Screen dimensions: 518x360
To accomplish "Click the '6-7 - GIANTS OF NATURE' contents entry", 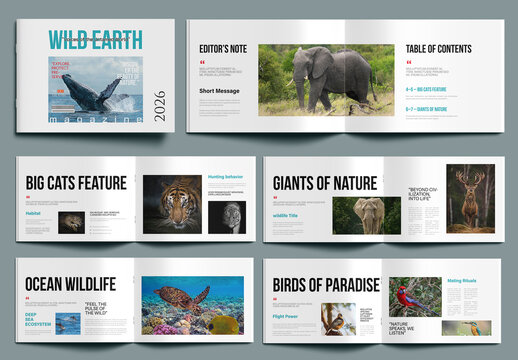I will [426, 109].
